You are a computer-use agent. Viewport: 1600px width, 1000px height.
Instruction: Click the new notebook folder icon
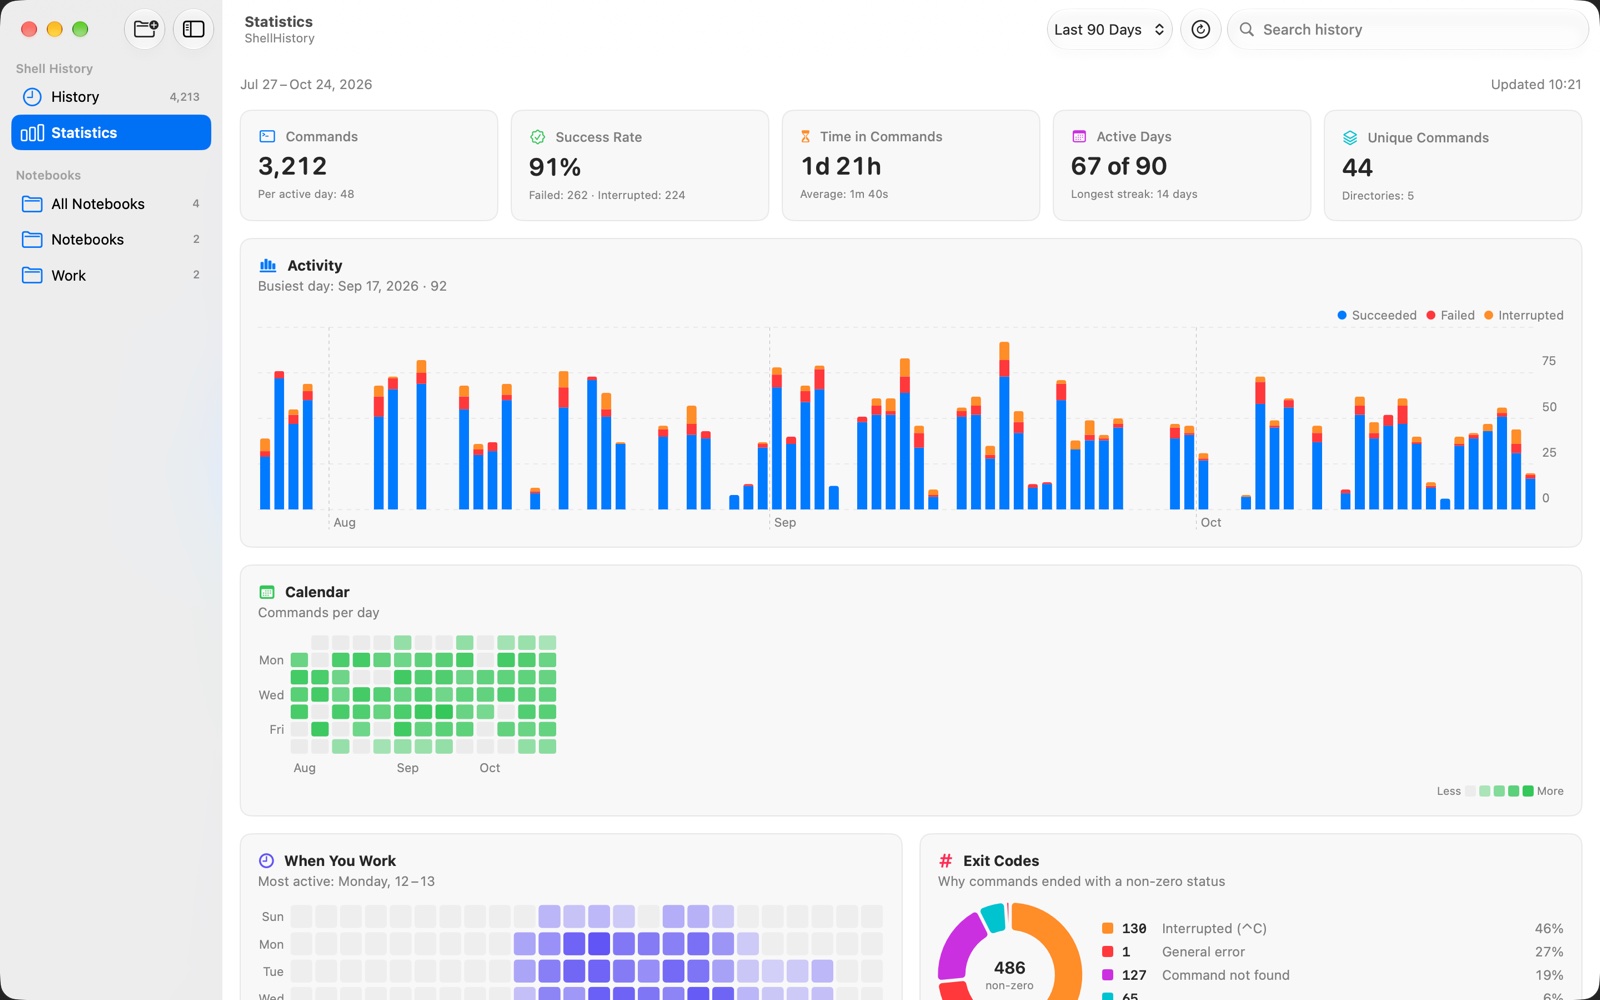click(145, 29)
